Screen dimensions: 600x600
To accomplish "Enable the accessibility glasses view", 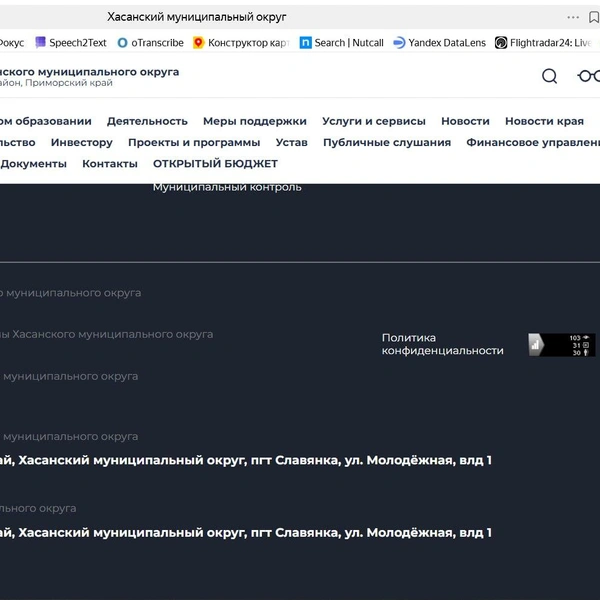I will pyautogui.click(x=589, y=76).
